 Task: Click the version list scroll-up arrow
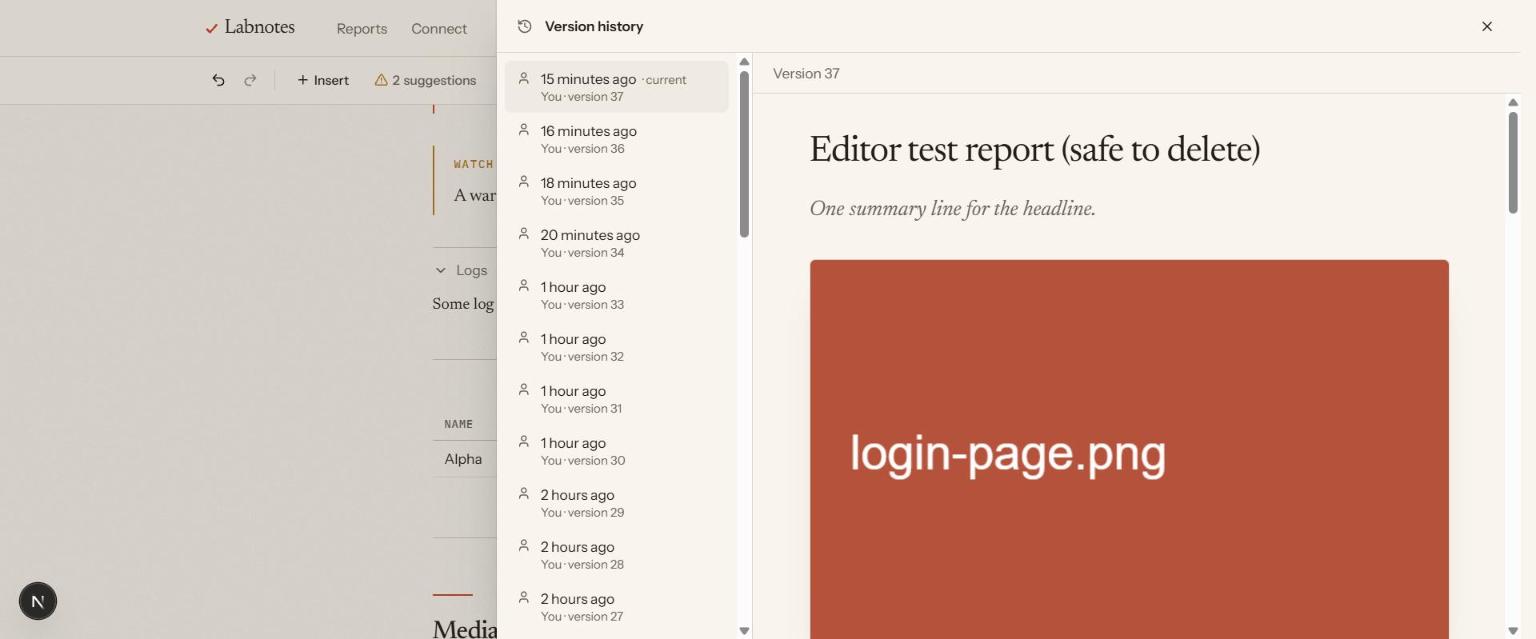[x=744, y=62]
